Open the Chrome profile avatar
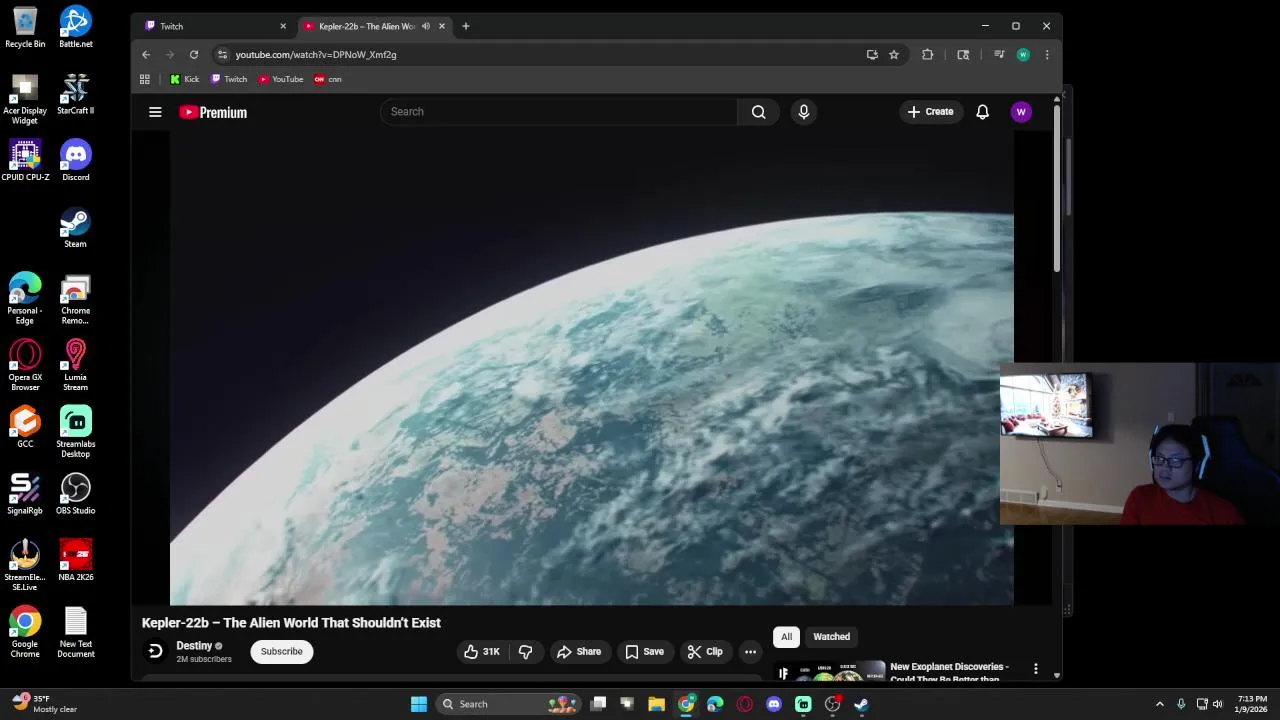 (1023, 55)
